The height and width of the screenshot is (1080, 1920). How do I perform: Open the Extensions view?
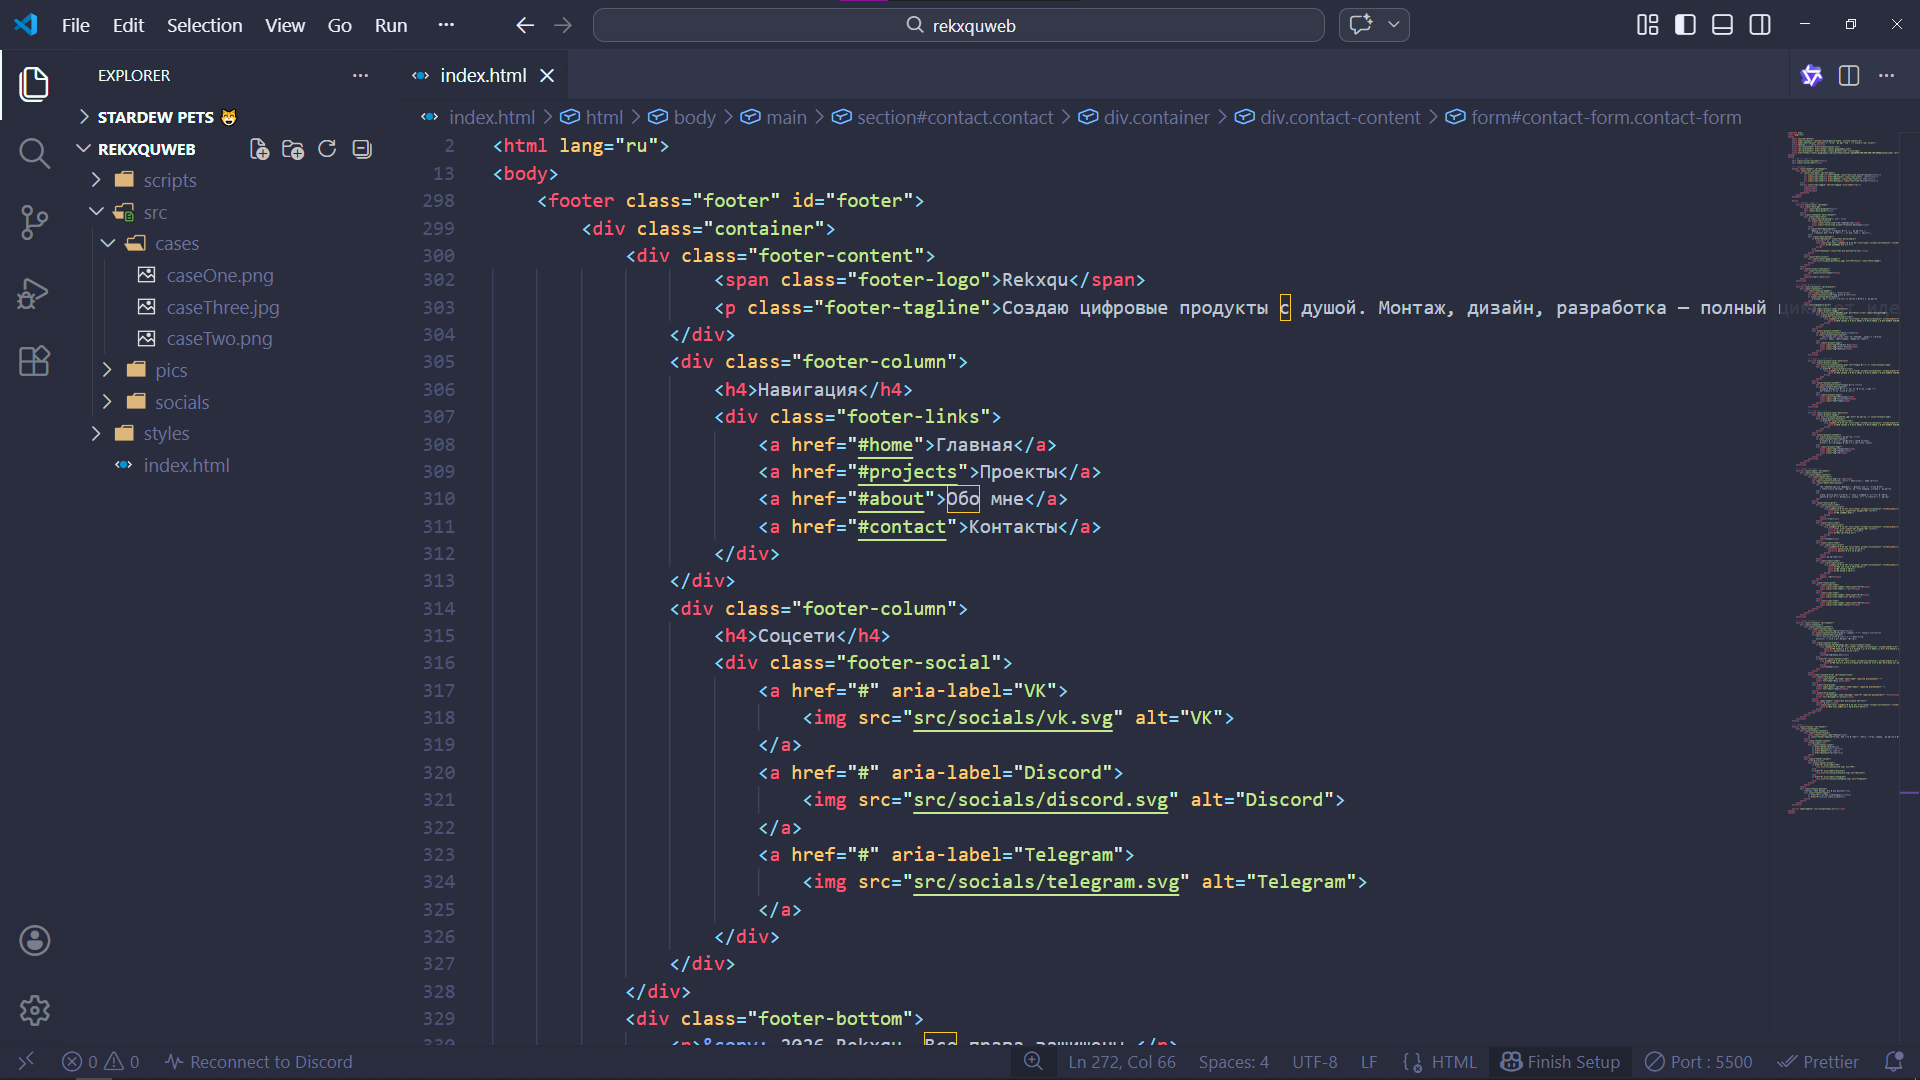click(x=34, y=361)
